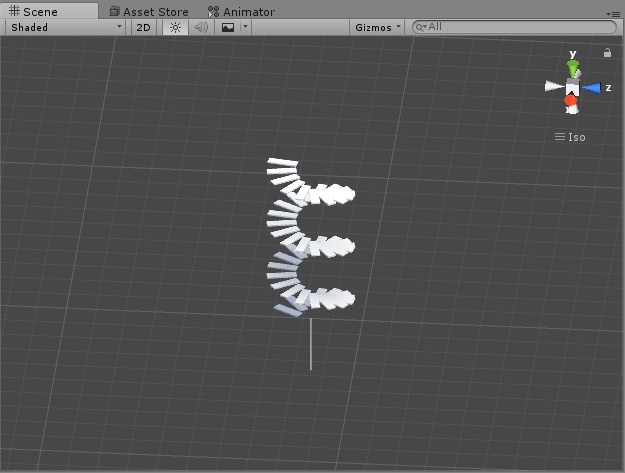Viewport: 625px width, 473px height.
Task: Toggle scene lighting sun icon
Action: click(x=175, y=27)
